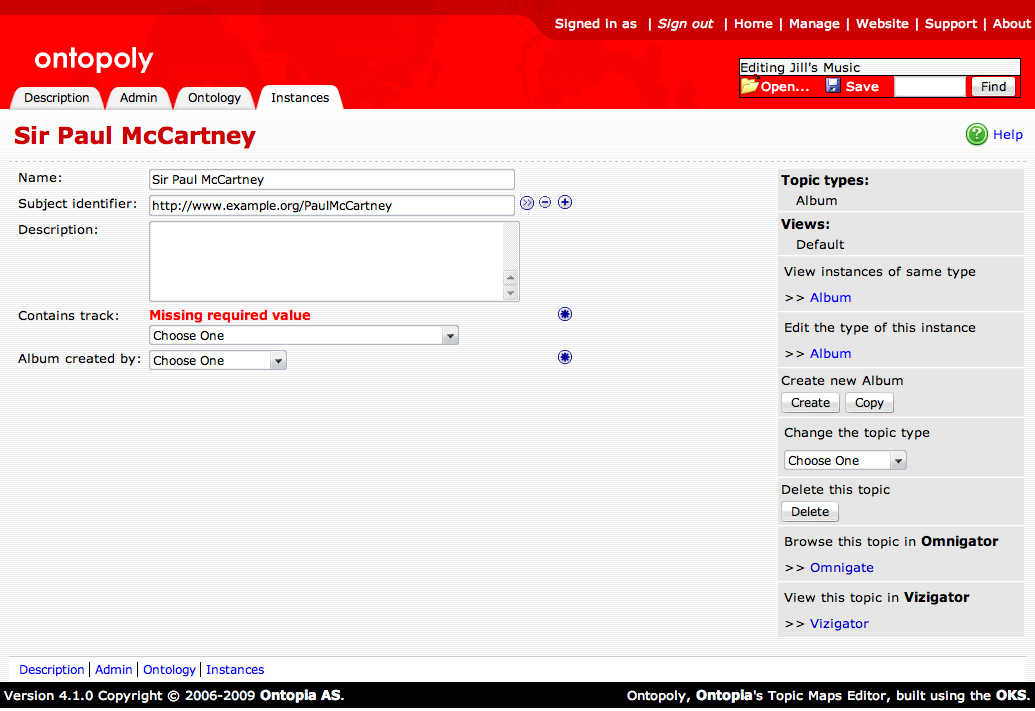Click the Name input field
Image resolution: width=1035 pixels, height=711 pixels.
pos(331,180)
